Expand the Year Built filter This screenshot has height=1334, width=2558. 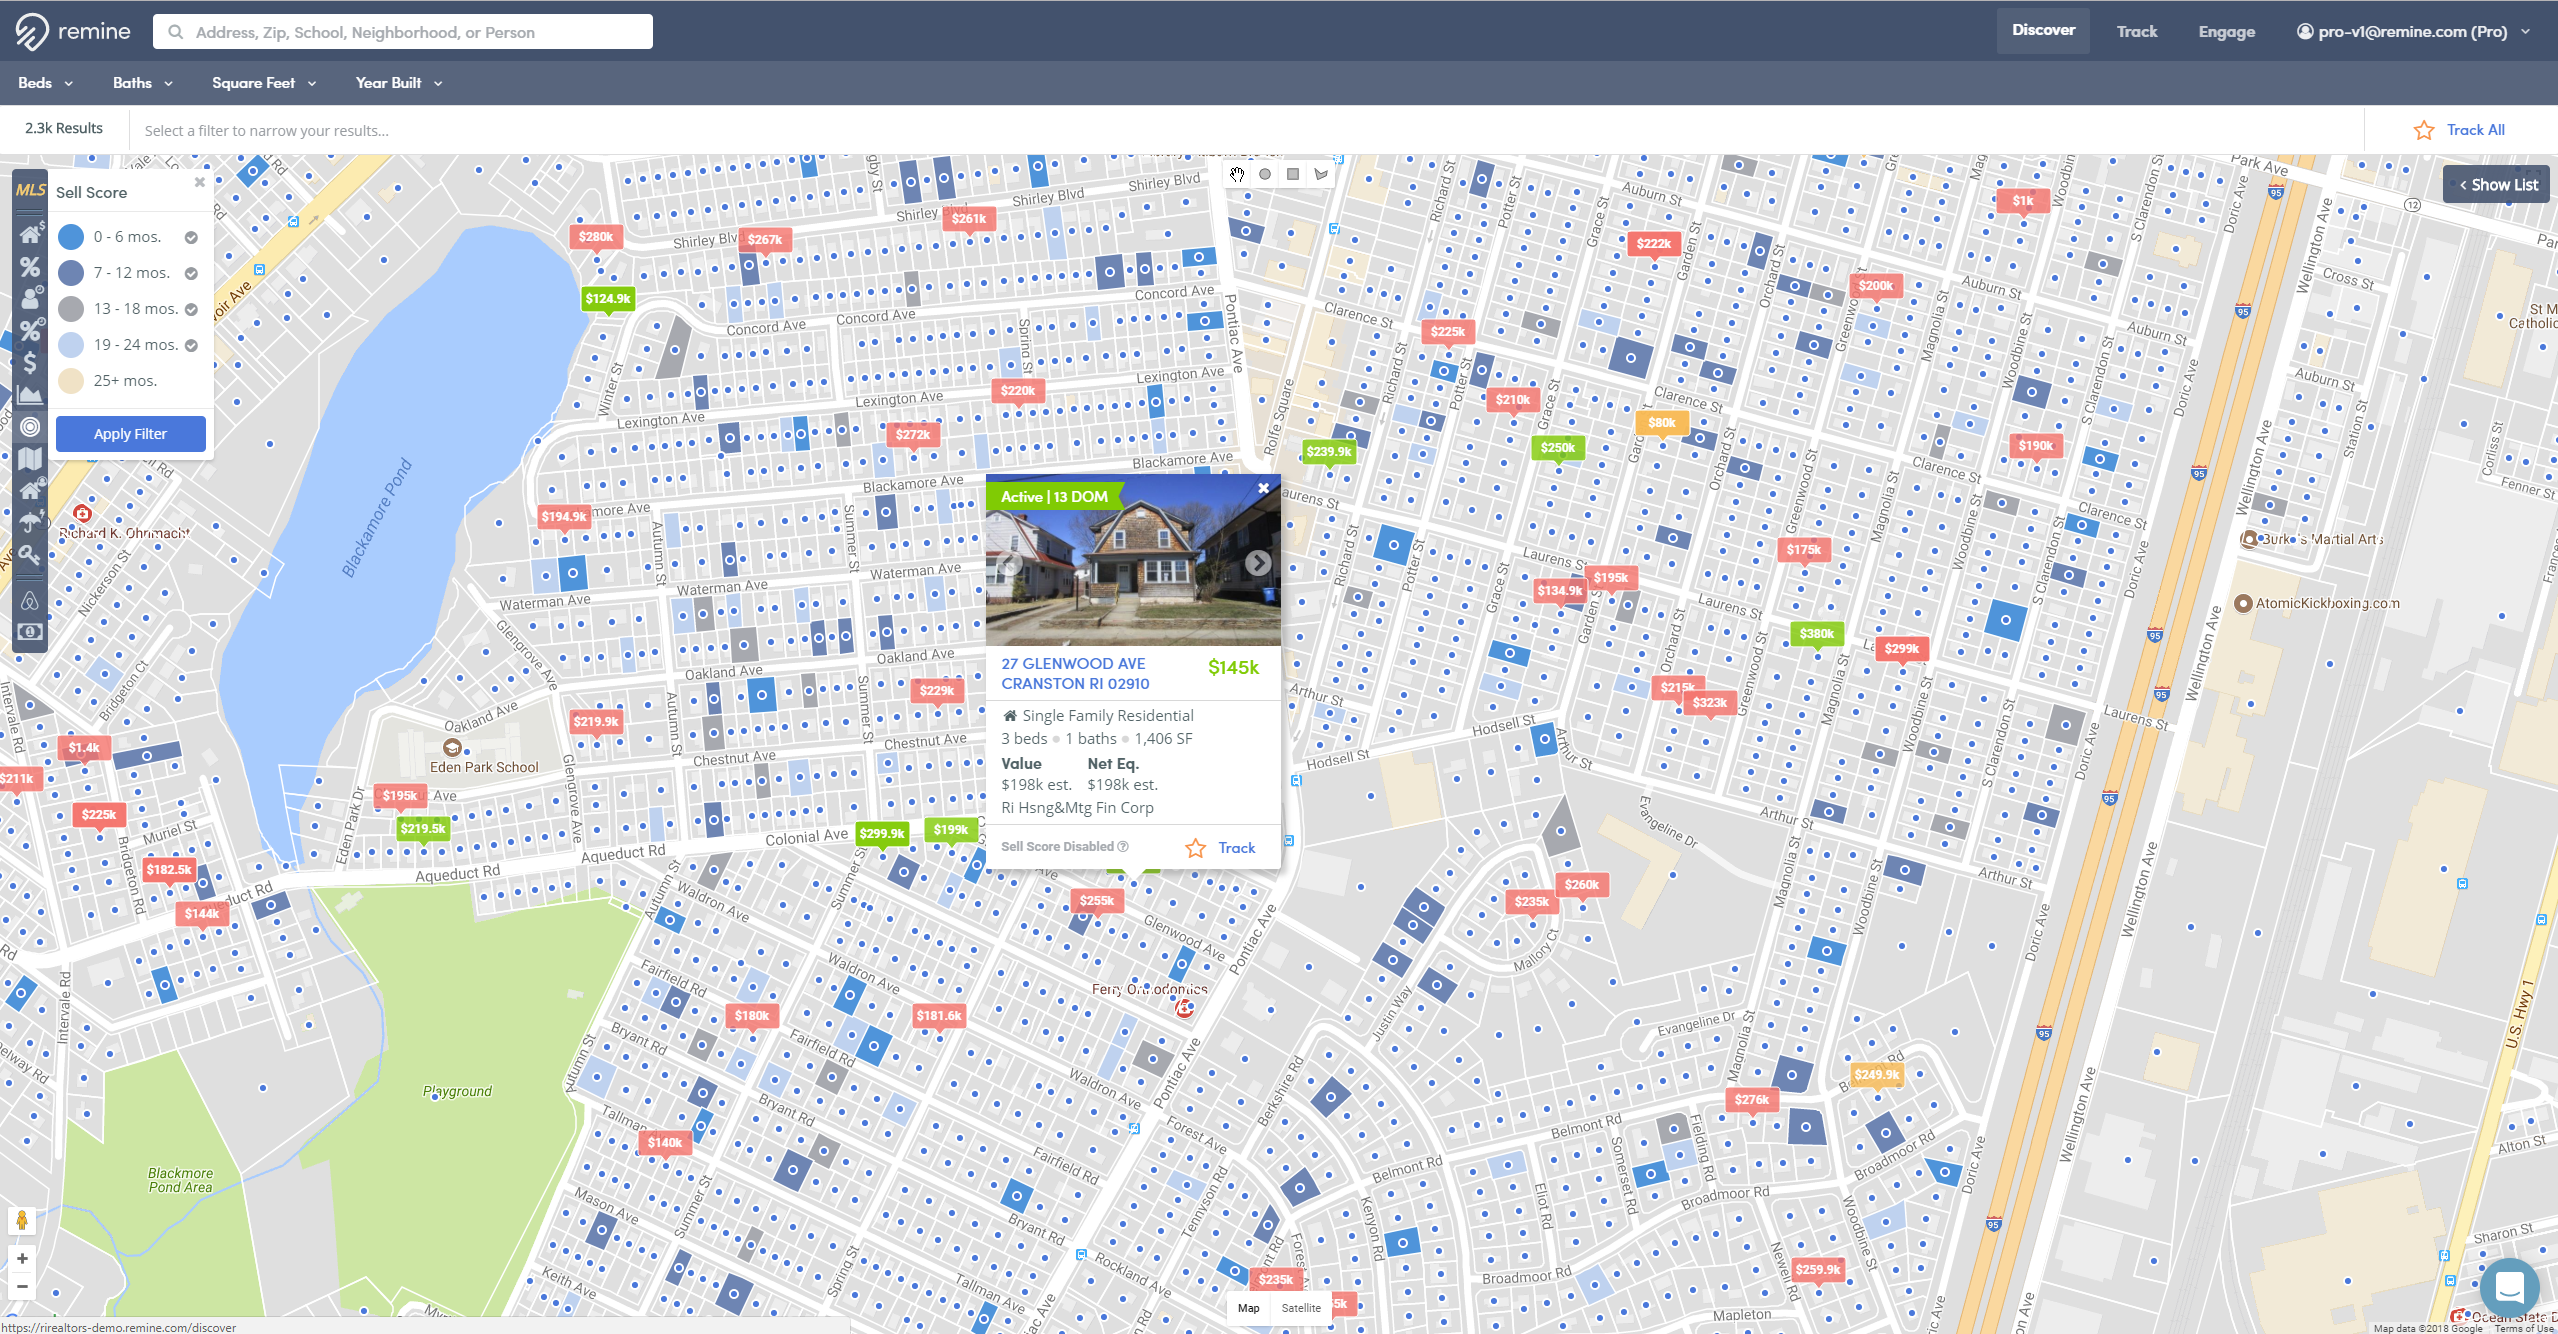(x=397, y=83)
